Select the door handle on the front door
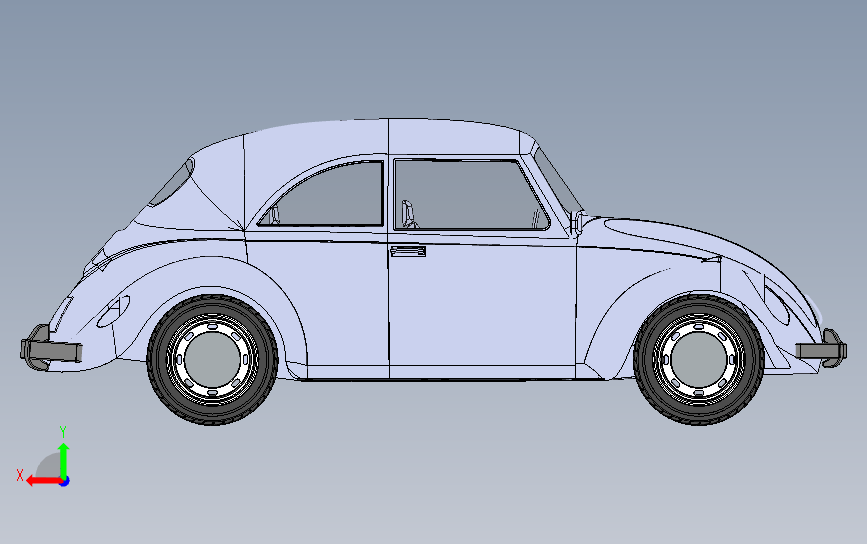The image size is (867, 544). coord(408,252)
